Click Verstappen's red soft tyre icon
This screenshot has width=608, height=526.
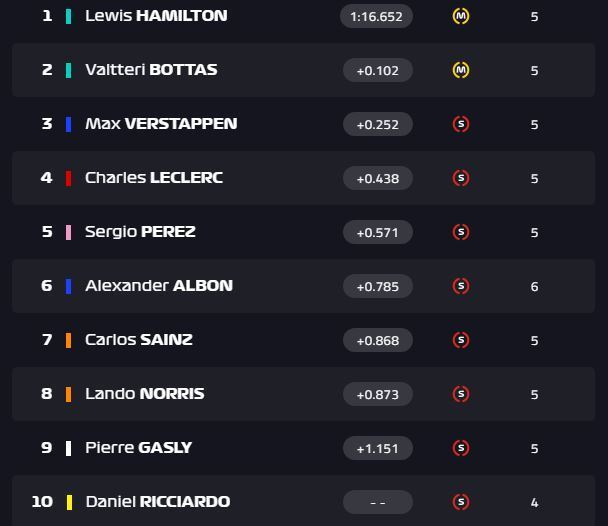pos(461,124)
